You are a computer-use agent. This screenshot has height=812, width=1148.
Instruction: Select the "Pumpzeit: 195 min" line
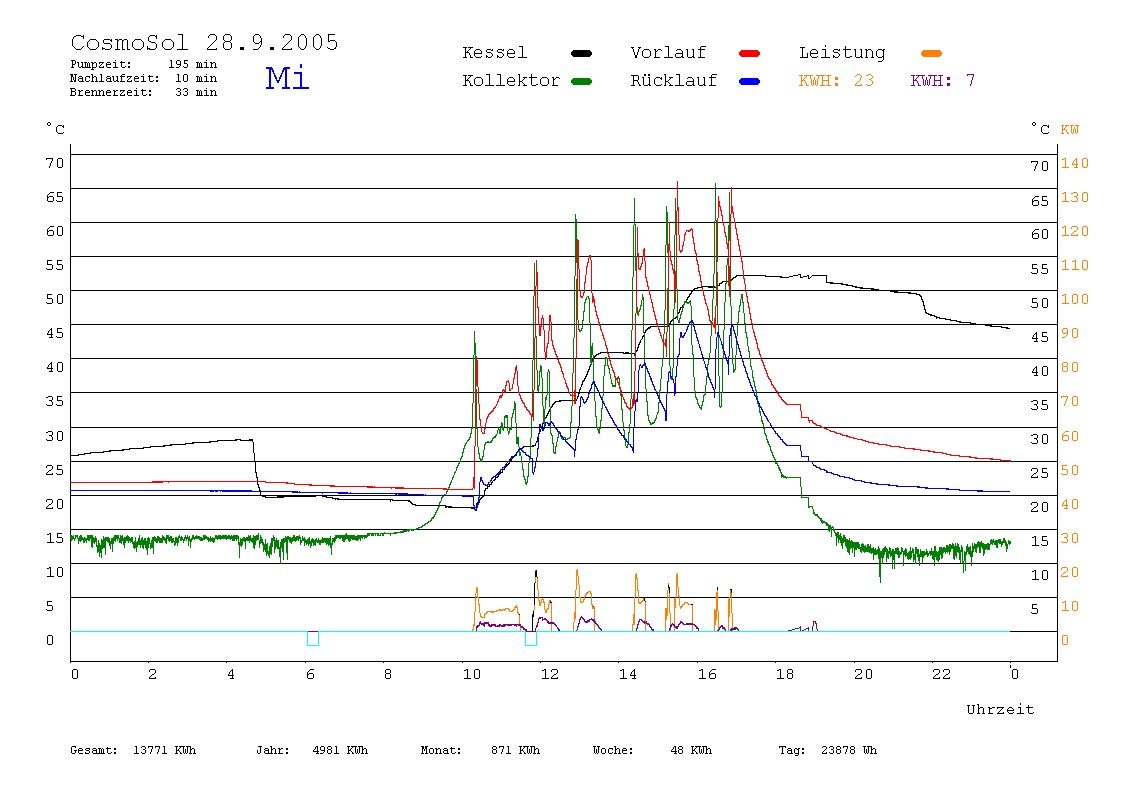(x=144, y=64)
